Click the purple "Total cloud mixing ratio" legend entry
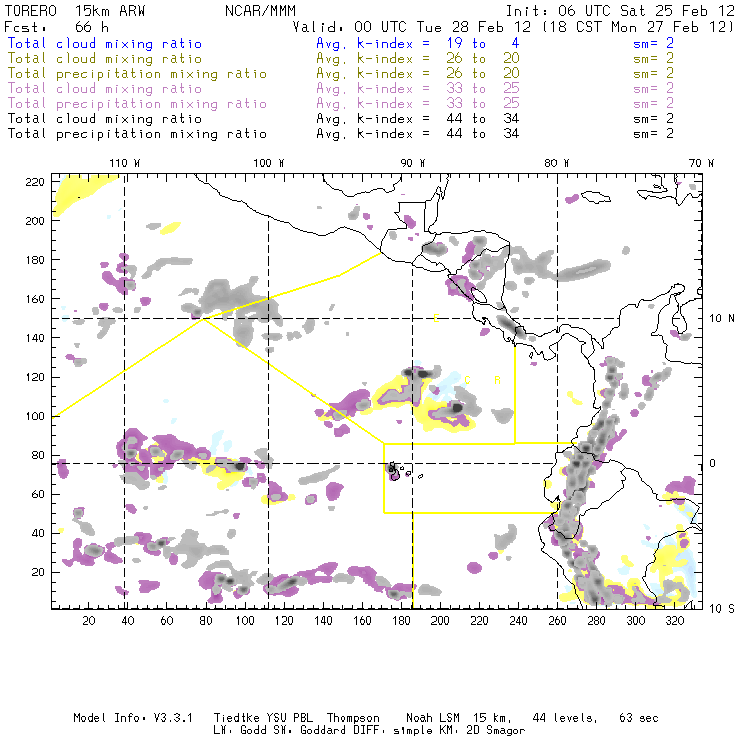 coord(105,89)
